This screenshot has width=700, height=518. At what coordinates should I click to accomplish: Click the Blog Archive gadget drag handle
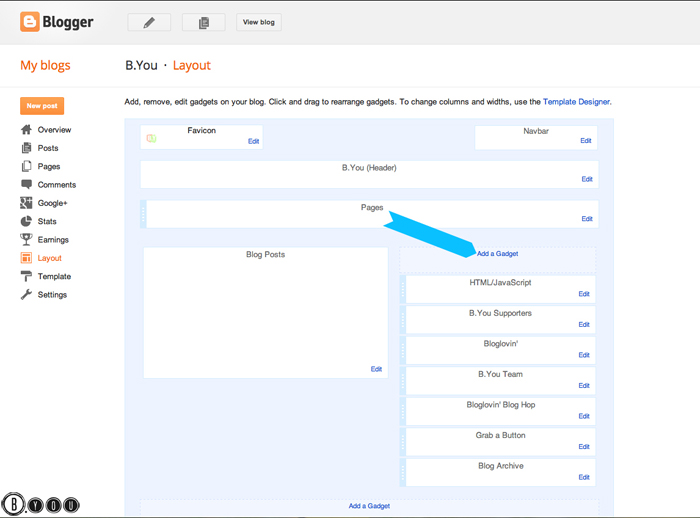point(403,472)
